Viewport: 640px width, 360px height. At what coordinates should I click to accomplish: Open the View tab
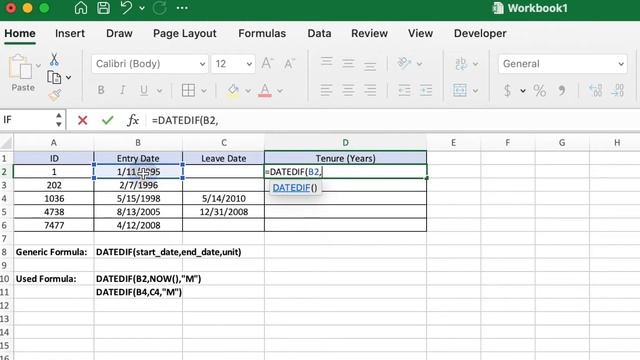[420, 33]
